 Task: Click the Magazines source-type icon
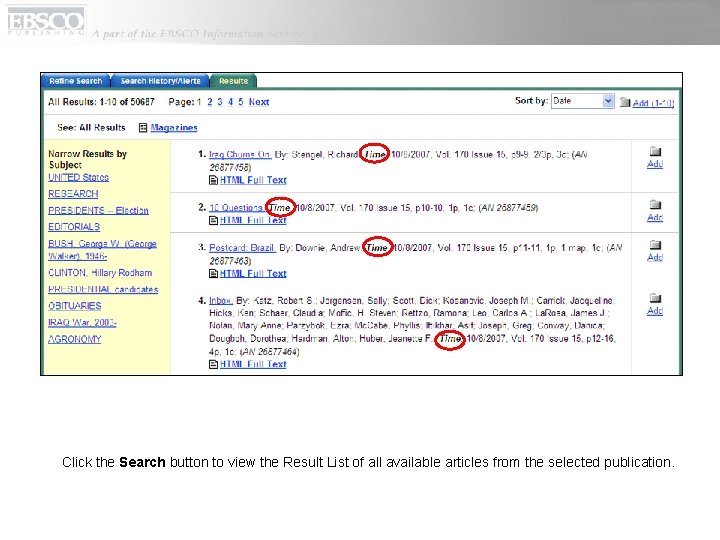[143, 128]
